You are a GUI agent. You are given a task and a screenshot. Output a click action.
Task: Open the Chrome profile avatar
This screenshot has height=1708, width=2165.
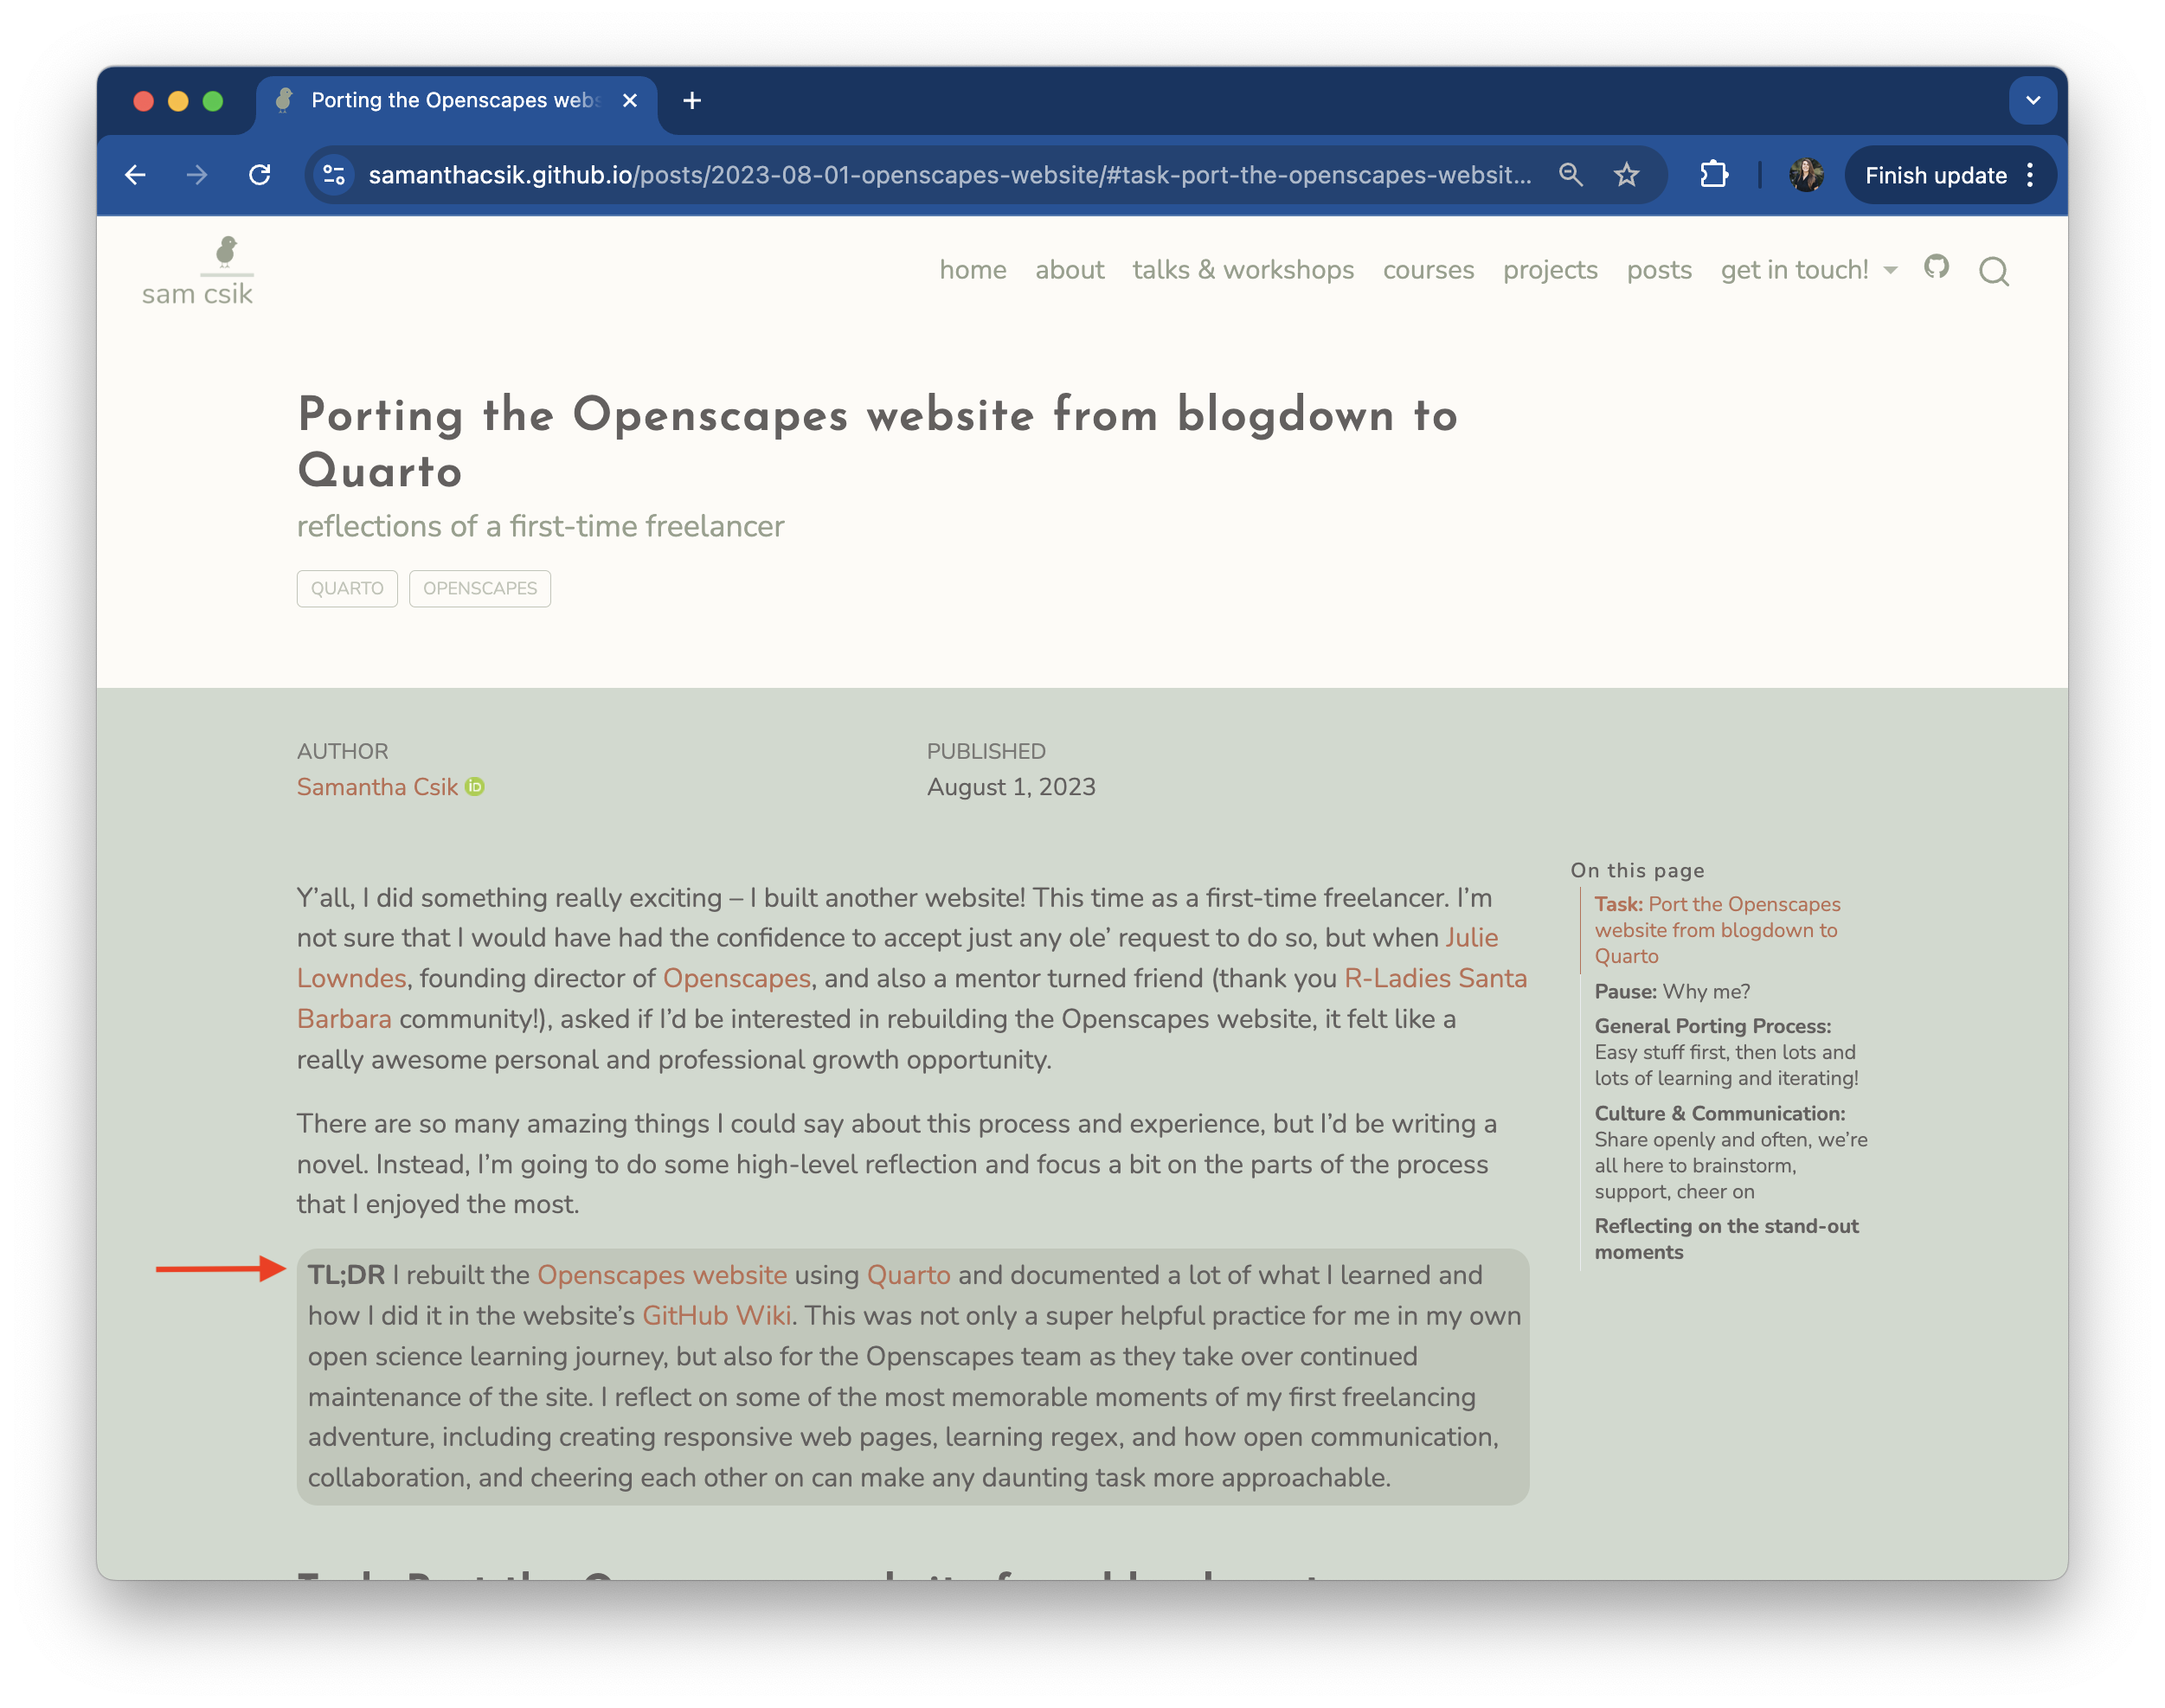pos(1805,175)
